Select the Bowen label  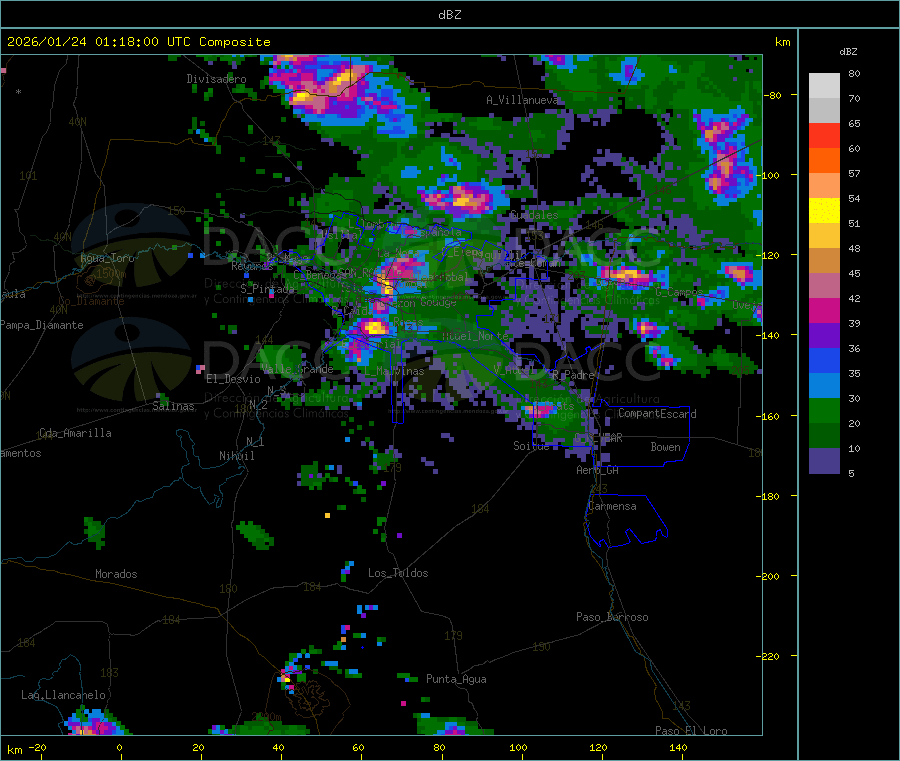click(665, 447)
